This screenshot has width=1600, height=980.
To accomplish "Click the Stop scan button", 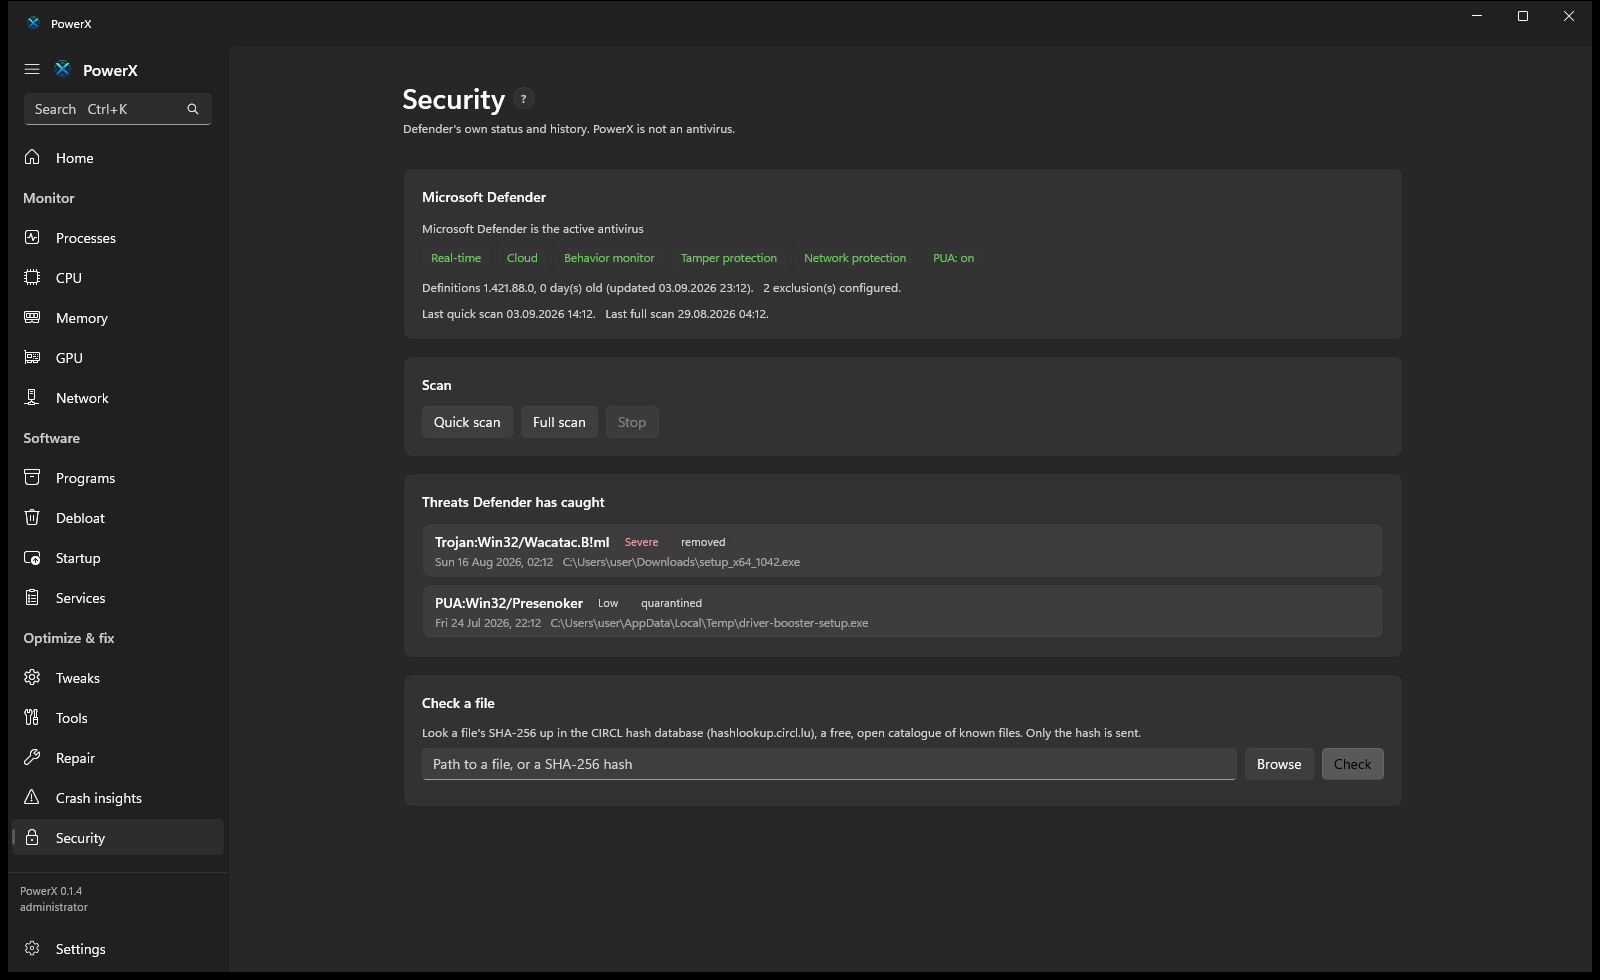I will (x=632, y=422).
